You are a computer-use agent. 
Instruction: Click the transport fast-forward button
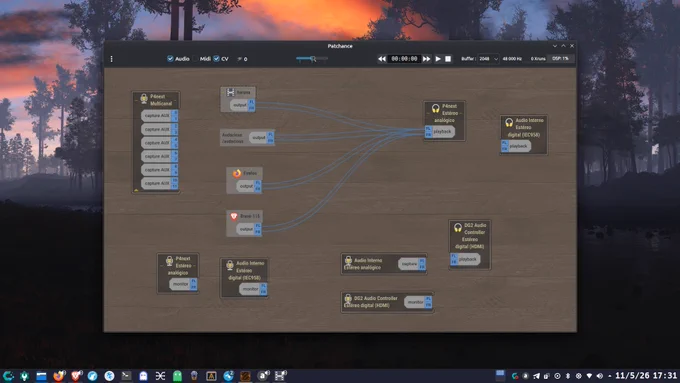coord(427,59)
